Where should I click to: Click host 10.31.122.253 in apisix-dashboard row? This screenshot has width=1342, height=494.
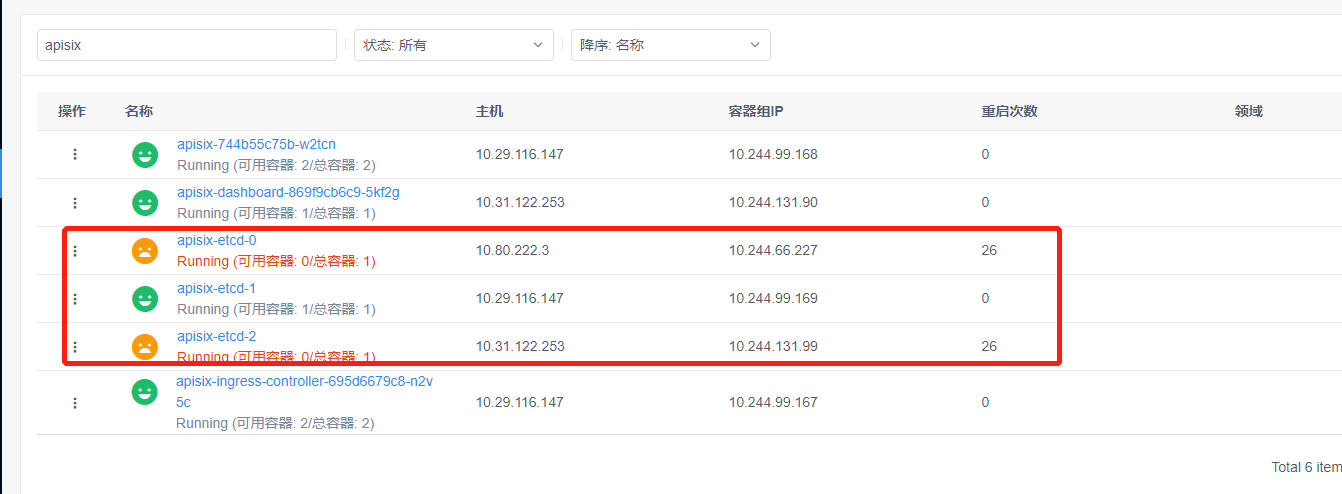[520, 202]
